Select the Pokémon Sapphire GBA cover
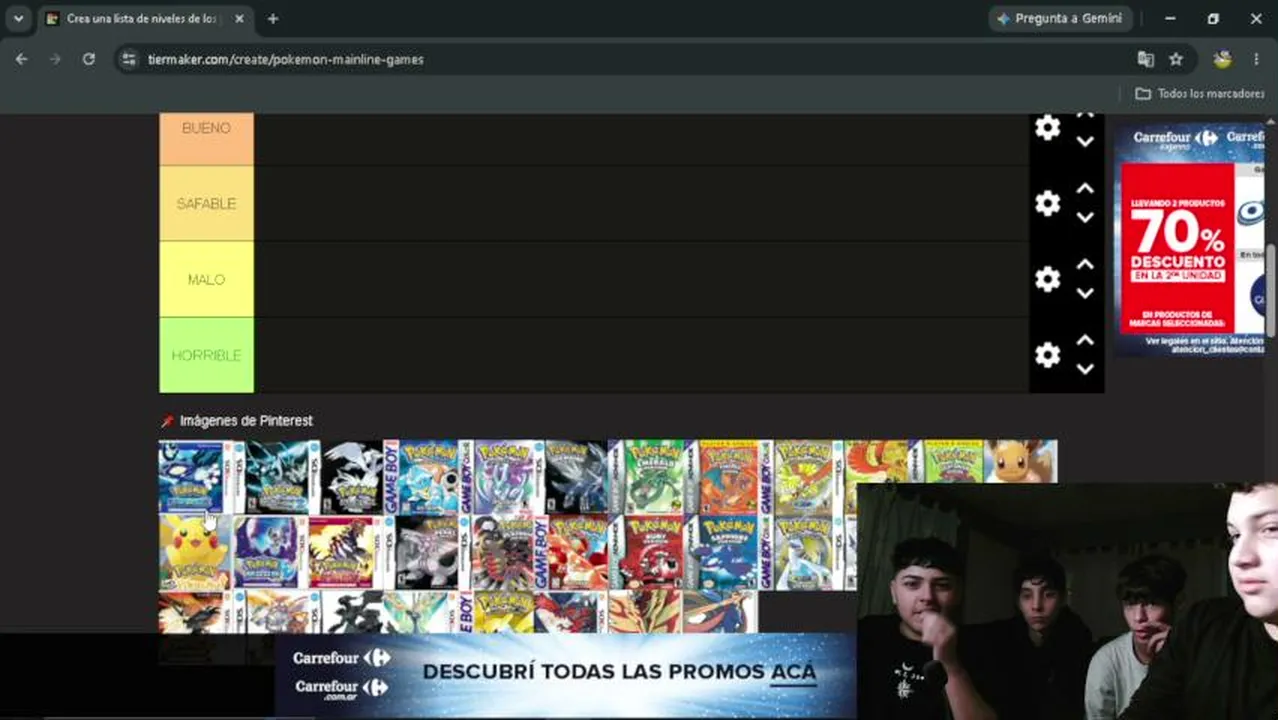This screenshot has height=720, width=1278. [x=721, y=552]
